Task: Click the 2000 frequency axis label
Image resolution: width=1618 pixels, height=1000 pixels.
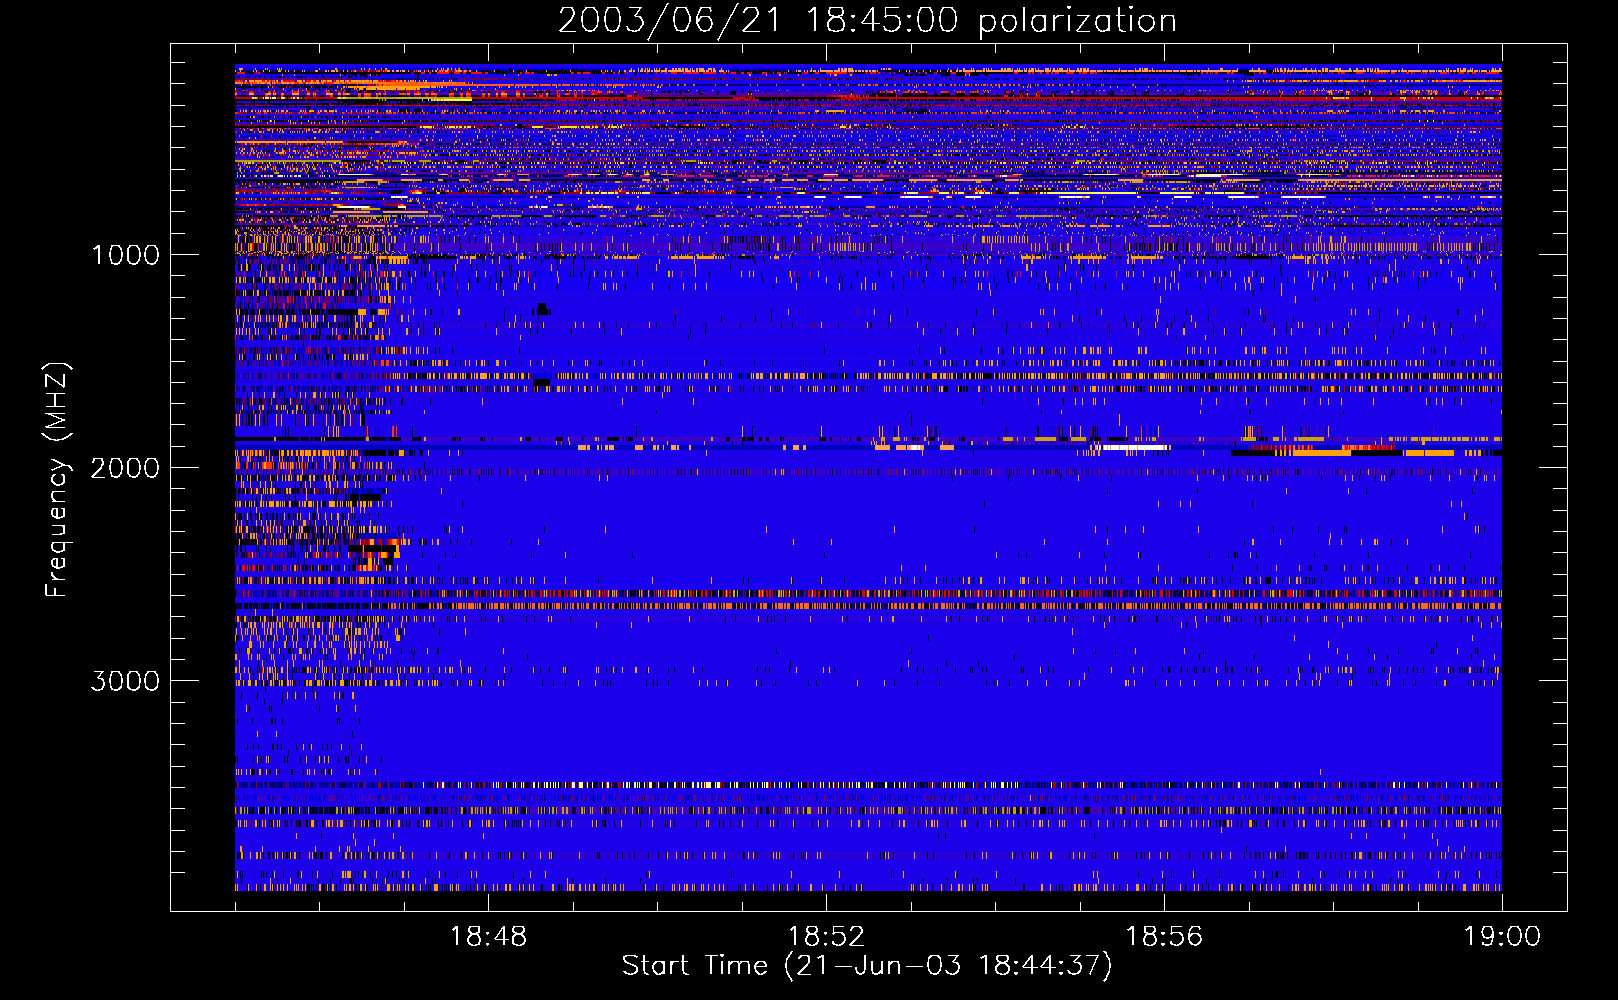Action: coord(125,468)
